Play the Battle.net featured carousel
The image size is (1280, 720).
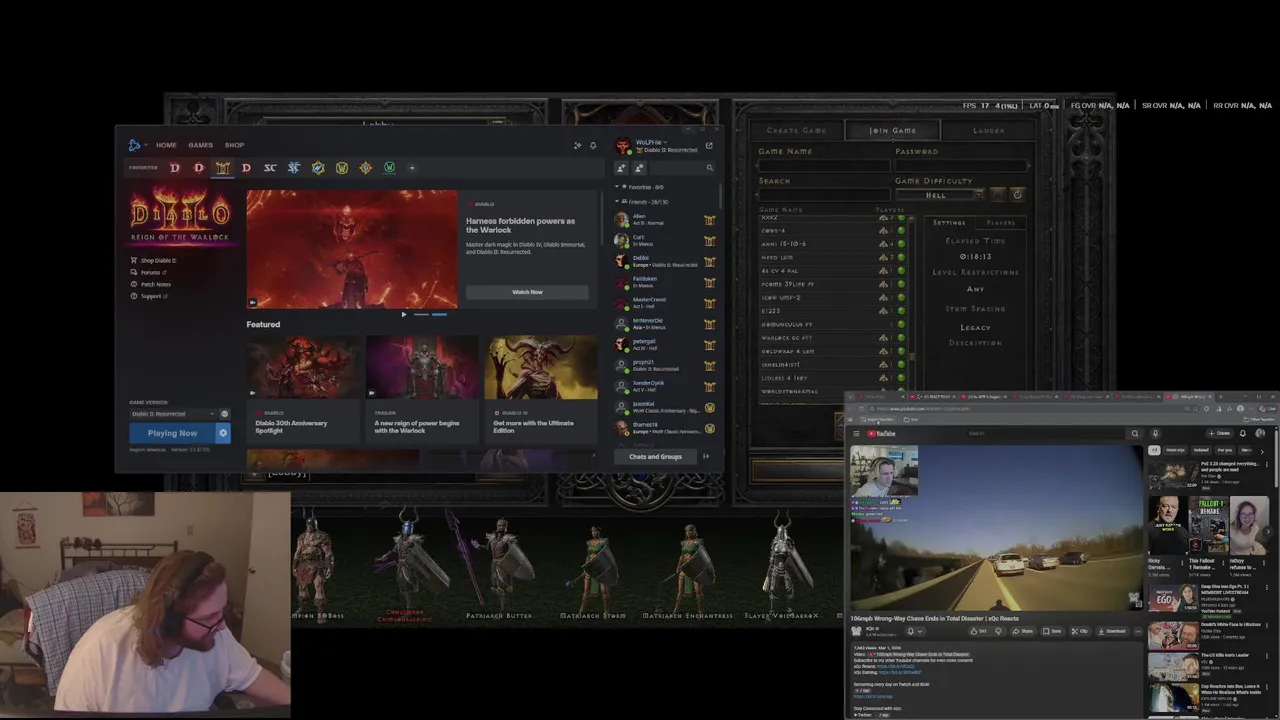[404, 314]
